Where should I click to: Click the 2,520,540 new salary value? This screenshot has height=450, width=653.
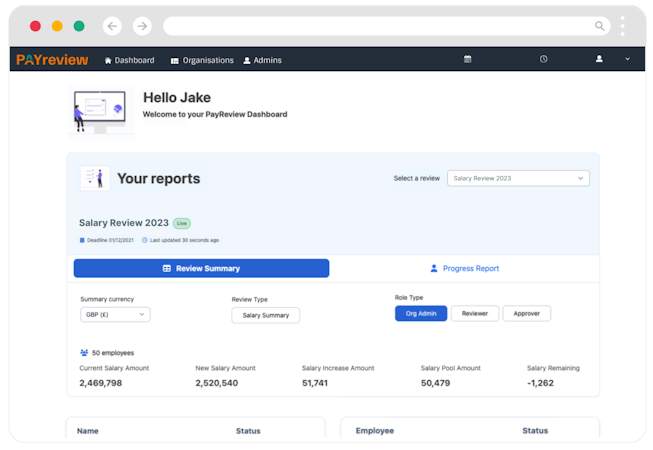pyautogui.click(x=217, y=383)
